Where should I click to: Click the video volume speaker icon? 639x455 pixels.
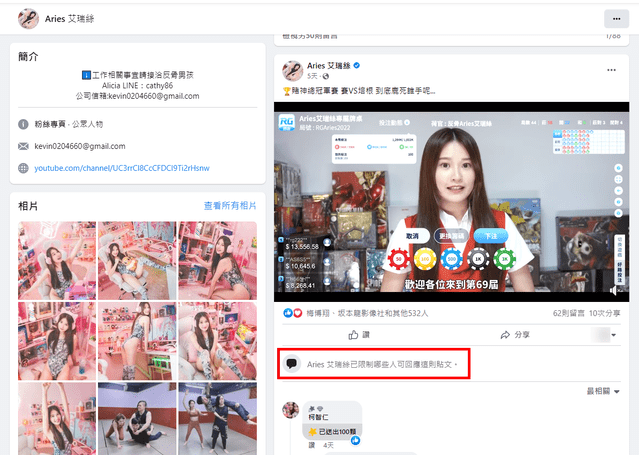coord(613,290)
